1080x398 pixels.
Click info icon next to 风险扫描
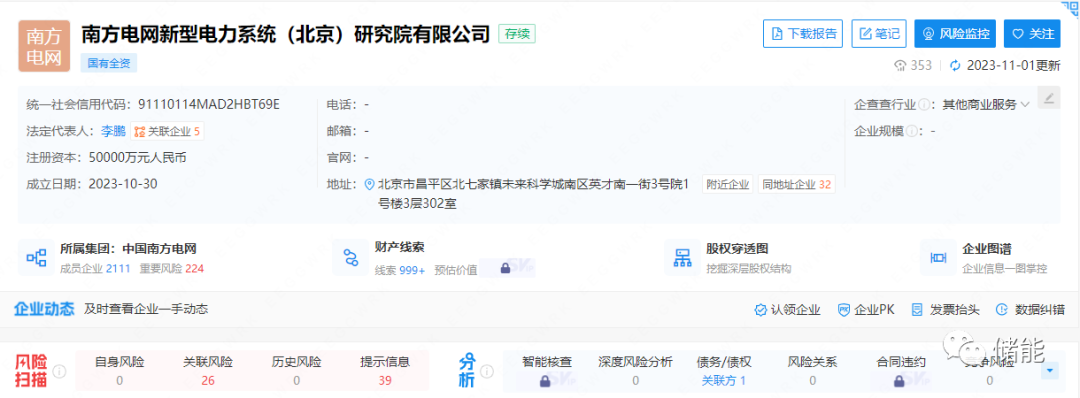coord(59,371)
